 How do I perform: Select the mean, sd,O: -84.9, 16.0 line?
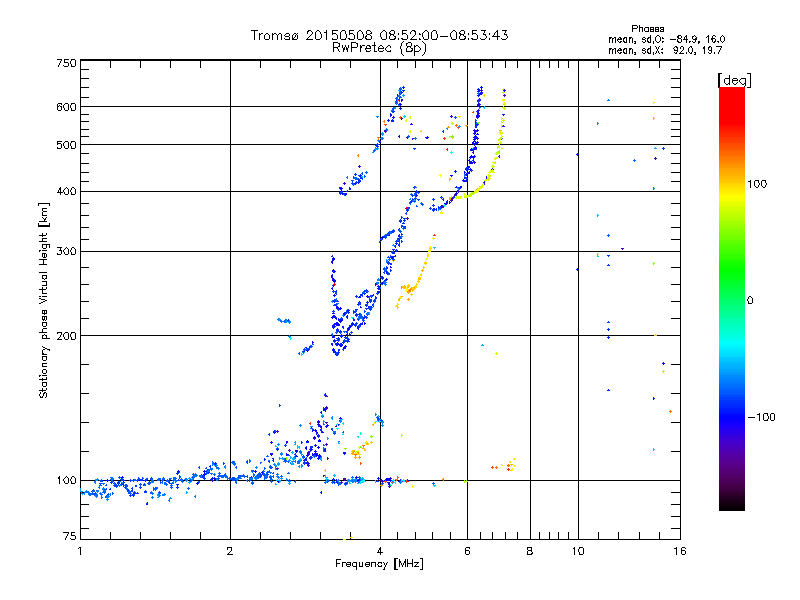[666, 39]
